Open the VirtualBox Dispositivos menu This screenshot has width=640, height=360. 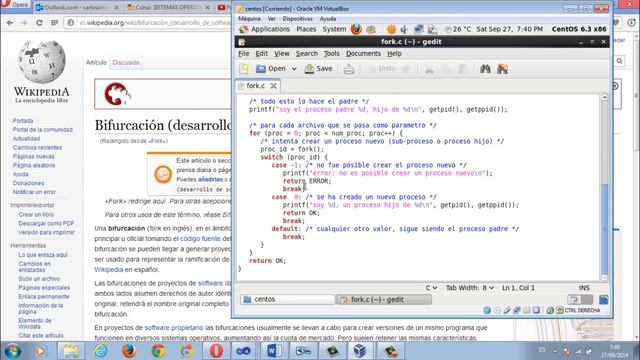297,19
